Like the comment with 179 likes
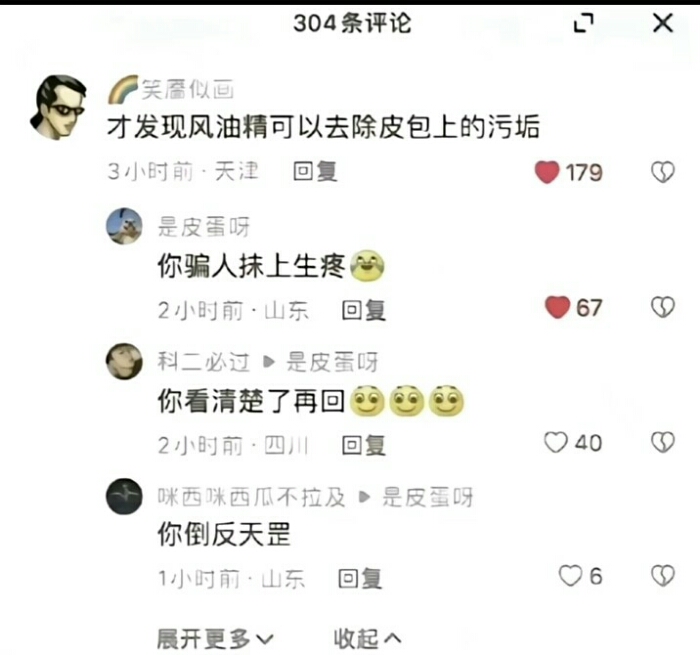The width and height of the screenshot is (700, 655). pyautogui.click(x=547, y=172)
